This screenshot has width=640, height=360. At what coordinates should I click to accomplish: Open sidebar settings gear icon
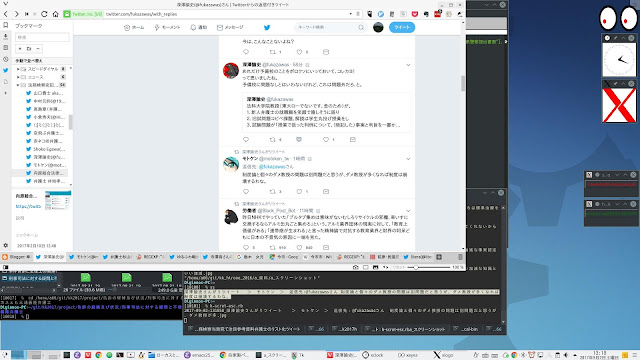[6, 245]
